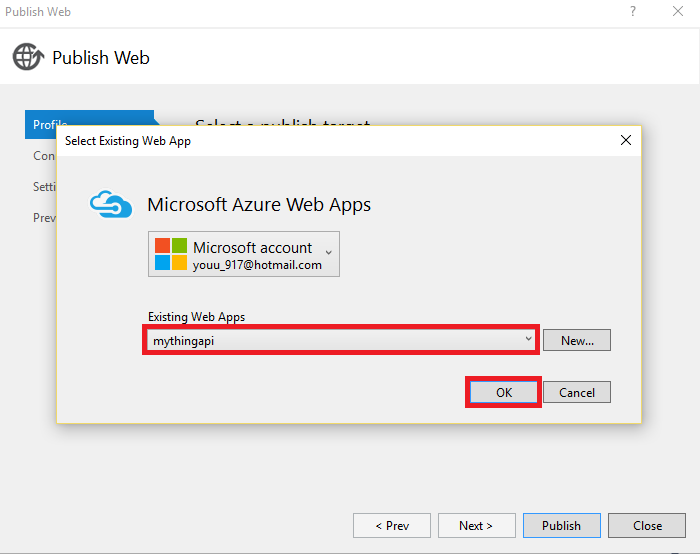Close the Publish Web window with X
Viewport: 700px width, 554px height.
[x=679, y=11]
